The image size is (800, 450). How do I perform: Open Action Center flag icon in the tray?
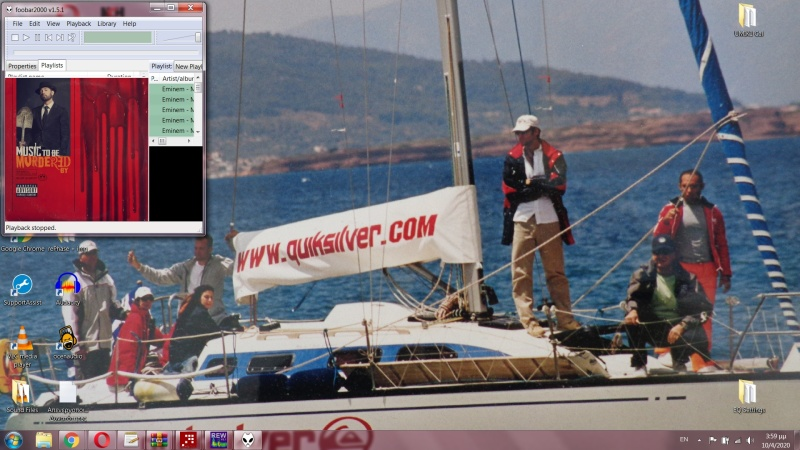point(713,440)
